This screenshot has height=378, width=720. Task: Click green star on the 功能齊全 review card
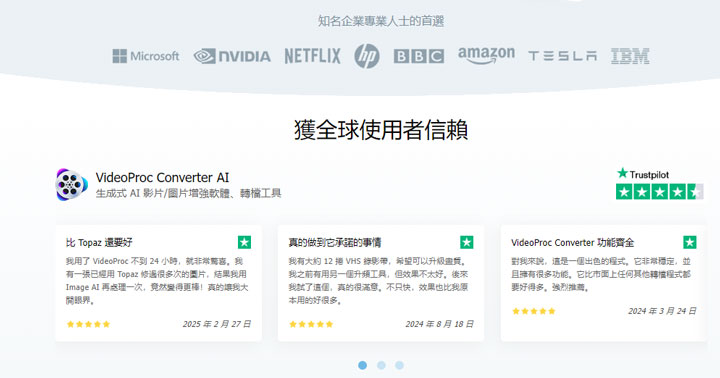(690, 242)
